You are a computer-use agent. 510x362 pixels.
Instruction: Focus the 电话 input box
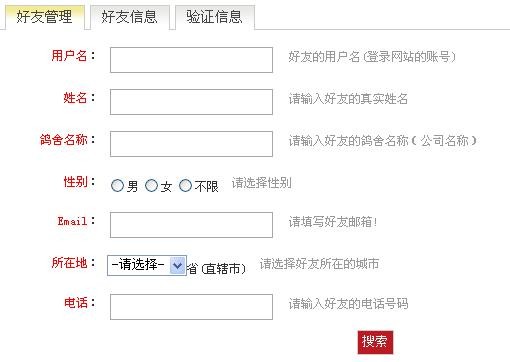(191, 307)
